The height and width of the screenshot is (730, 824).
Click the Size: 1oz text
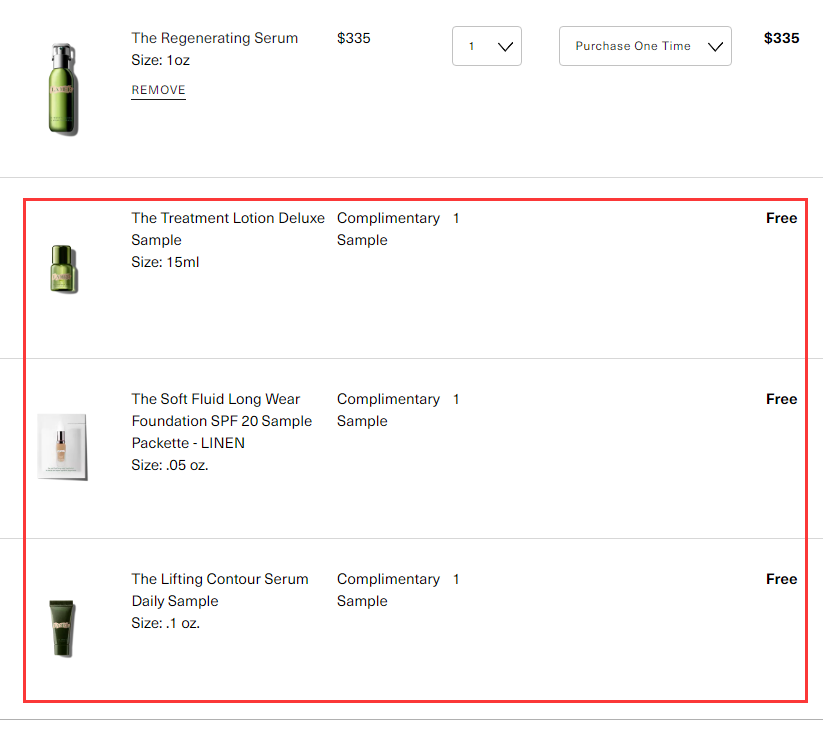160,60
